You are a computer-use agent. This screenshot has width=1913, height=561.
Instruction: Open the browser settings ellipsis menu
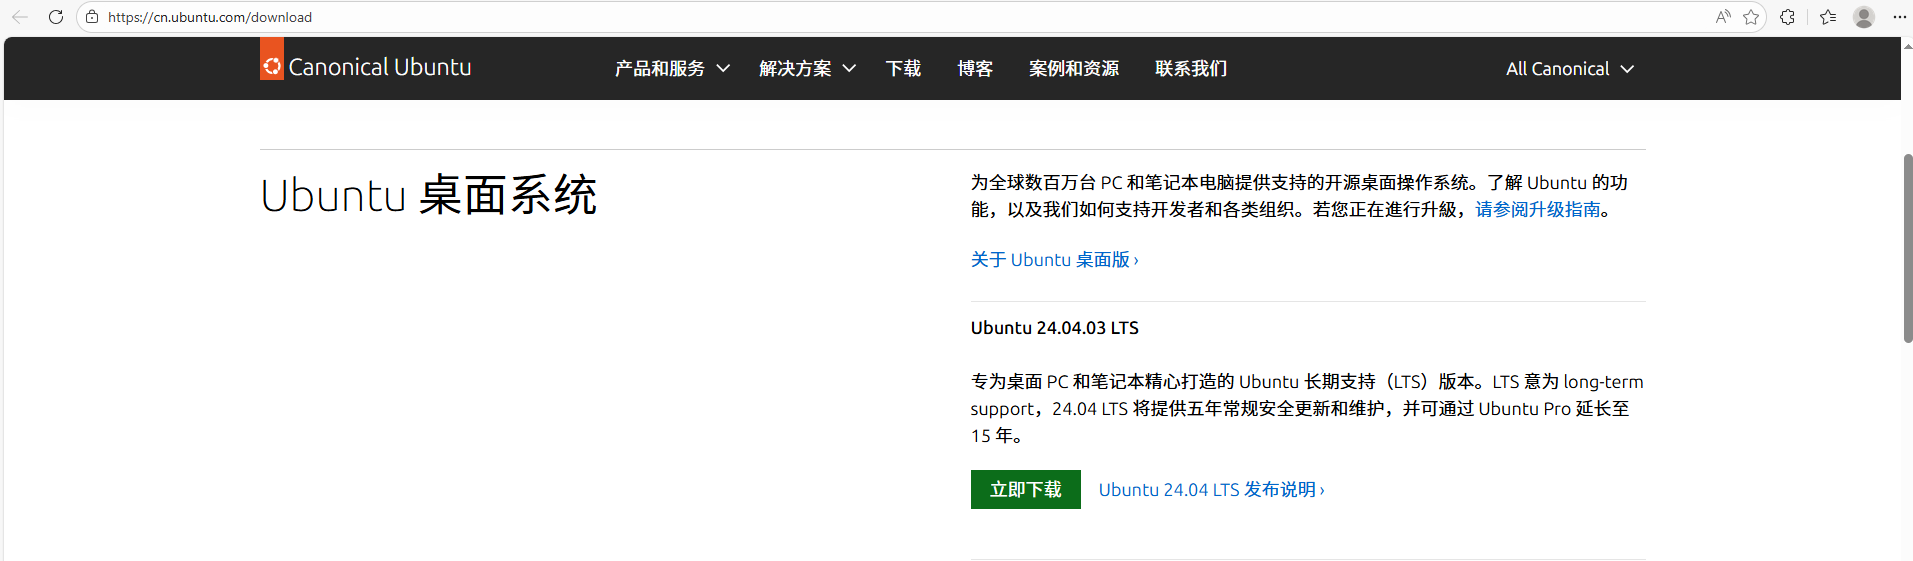[x=1900, y=17]
